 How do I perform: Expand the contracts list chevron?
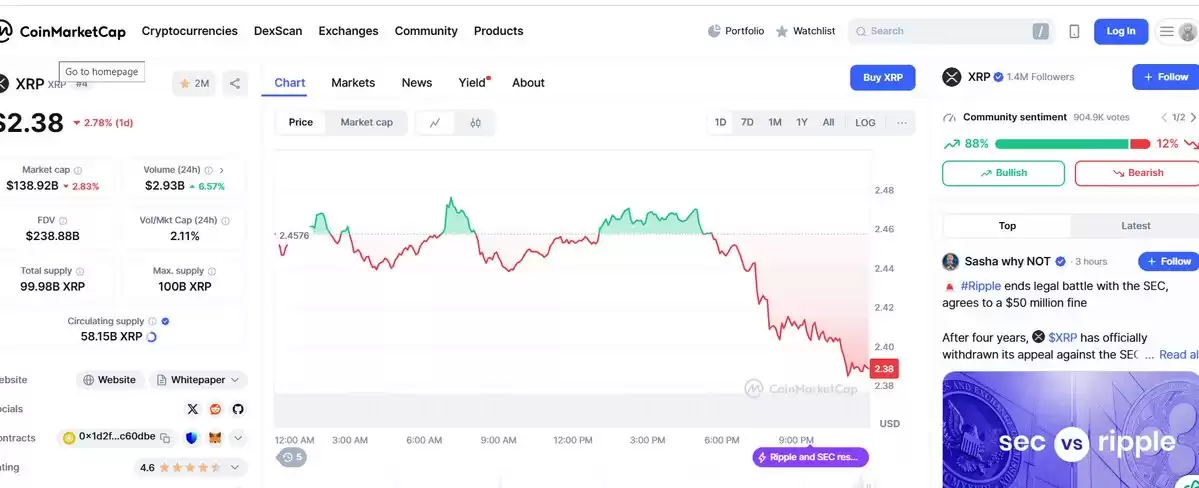(x=238, y=438)
